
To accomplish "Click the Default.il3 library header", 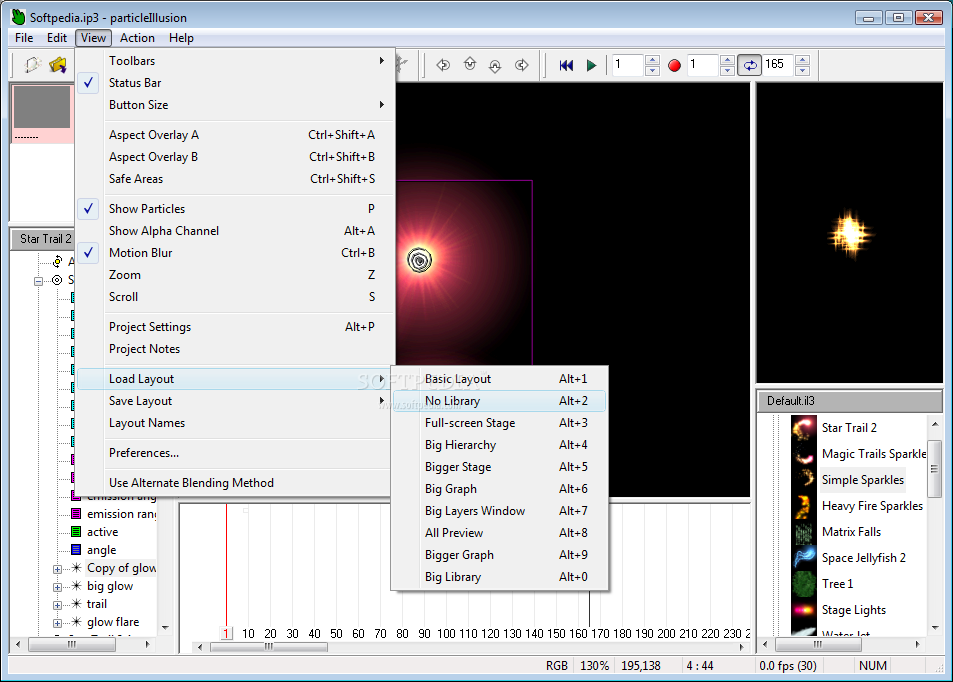I will click(x=850, y=401).
